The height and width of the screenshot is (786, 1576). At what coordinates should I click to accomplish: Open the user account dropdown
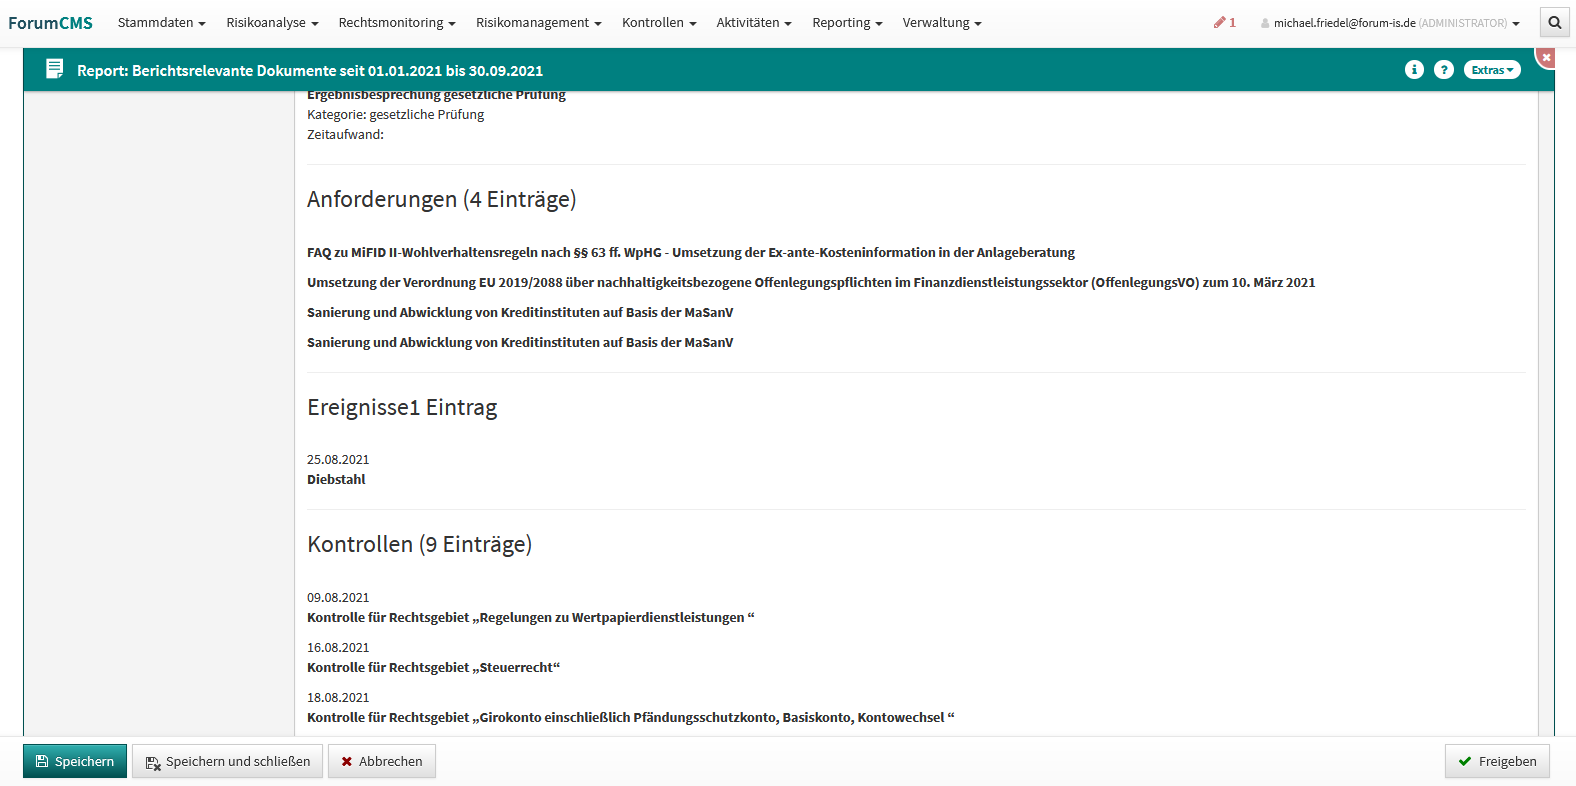1390,22
